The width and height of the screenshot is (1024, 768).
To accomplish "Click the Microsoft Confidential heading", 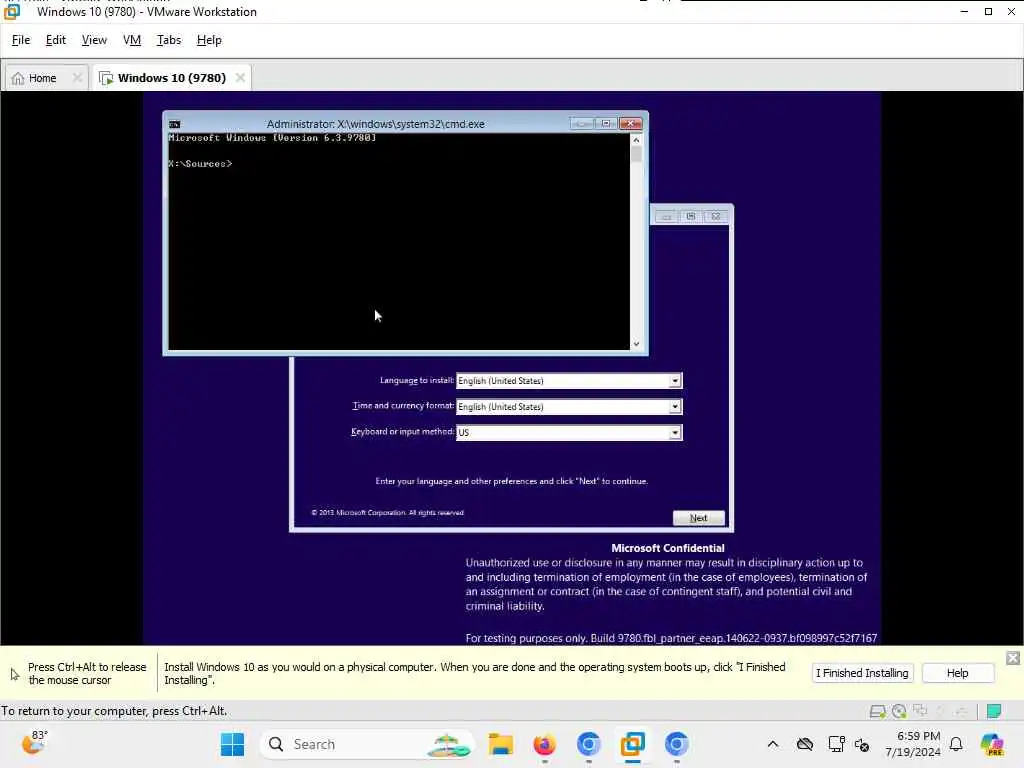I will (x=667, y=549).
